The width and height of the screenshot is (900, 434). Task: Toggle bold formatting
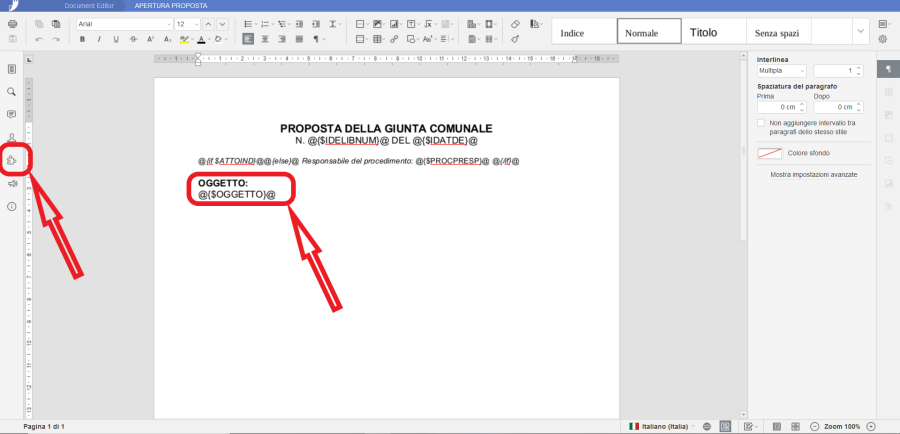[83, 40]
